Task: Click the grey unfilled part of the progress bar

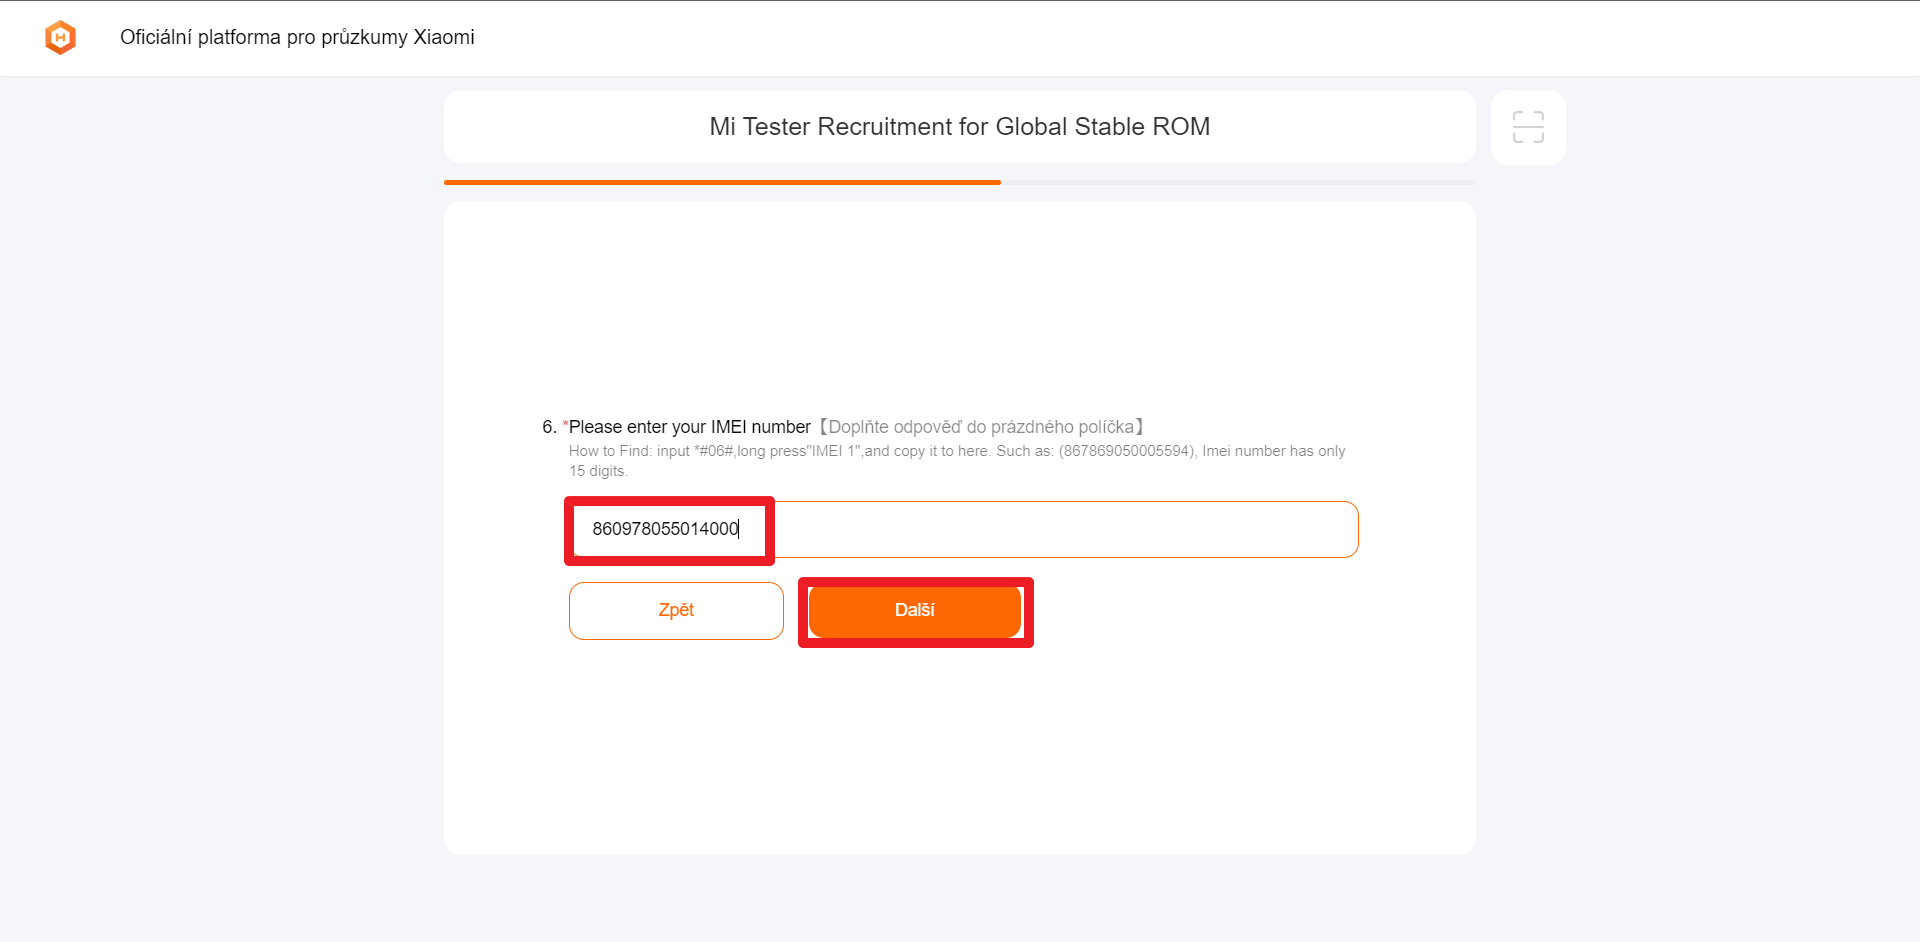Action: click(x=1238, y=182)
